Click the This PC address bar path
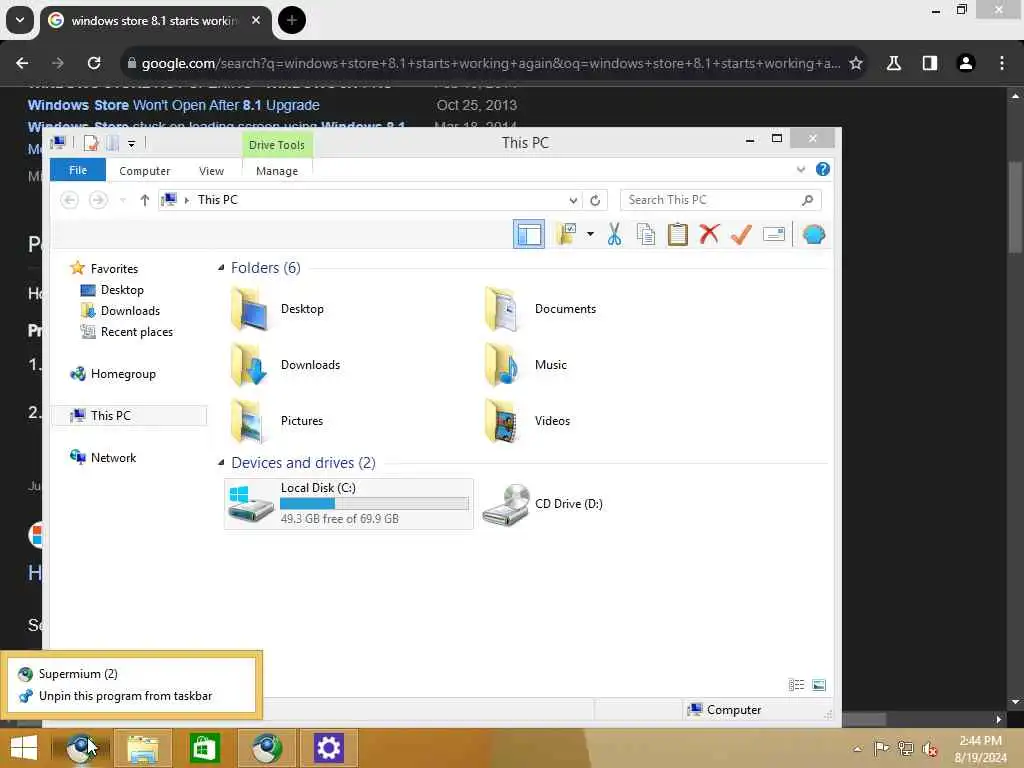 click(217, 200)
